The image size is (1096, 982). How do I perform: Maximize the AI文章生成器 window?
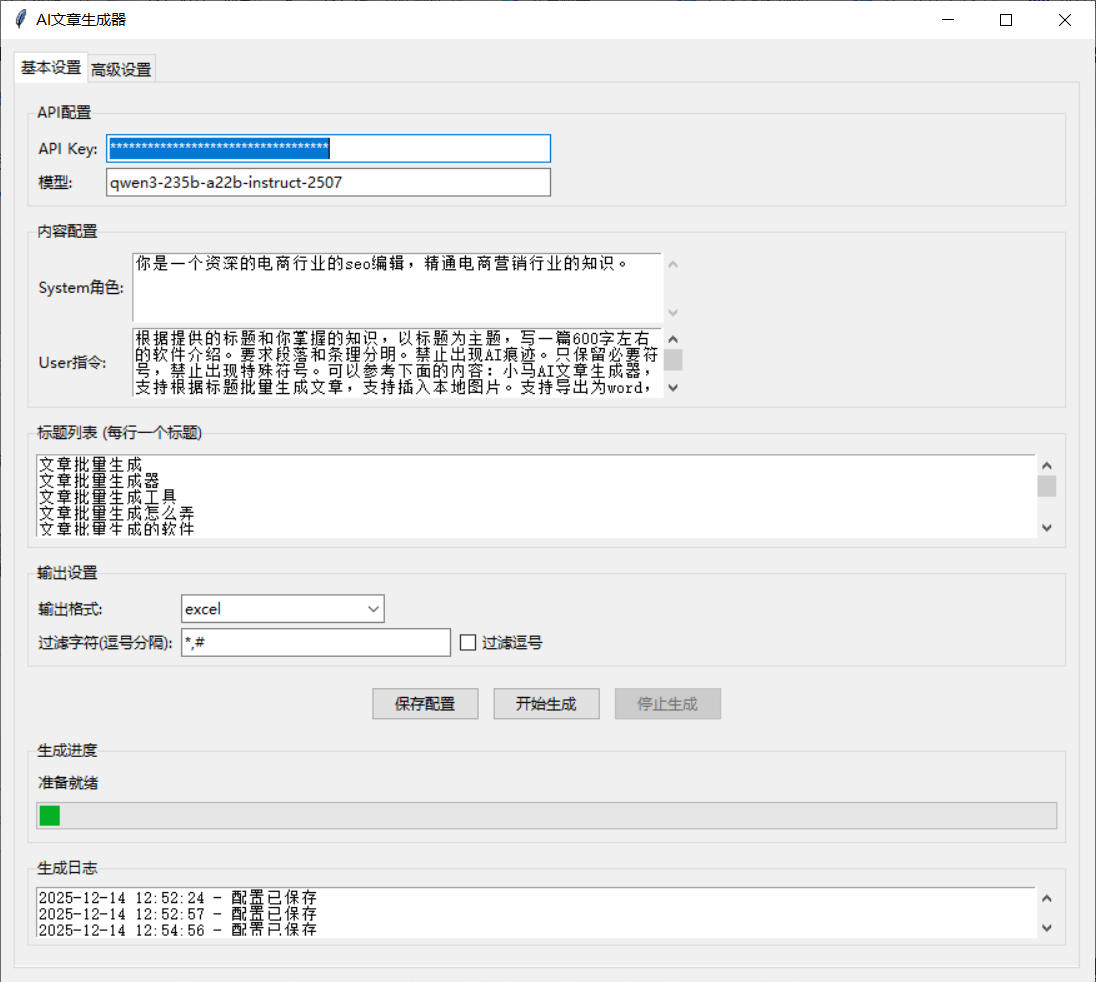(x=1006, y=20)
